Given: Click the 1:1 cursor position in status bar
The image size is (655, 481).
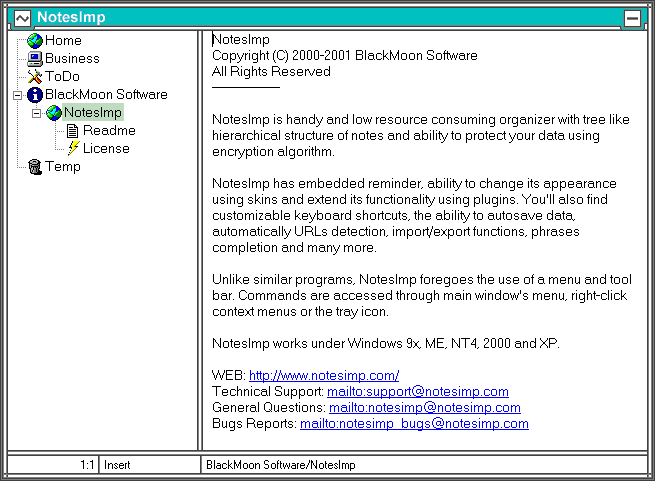Looking at the screenshot, I should [87, 465].
